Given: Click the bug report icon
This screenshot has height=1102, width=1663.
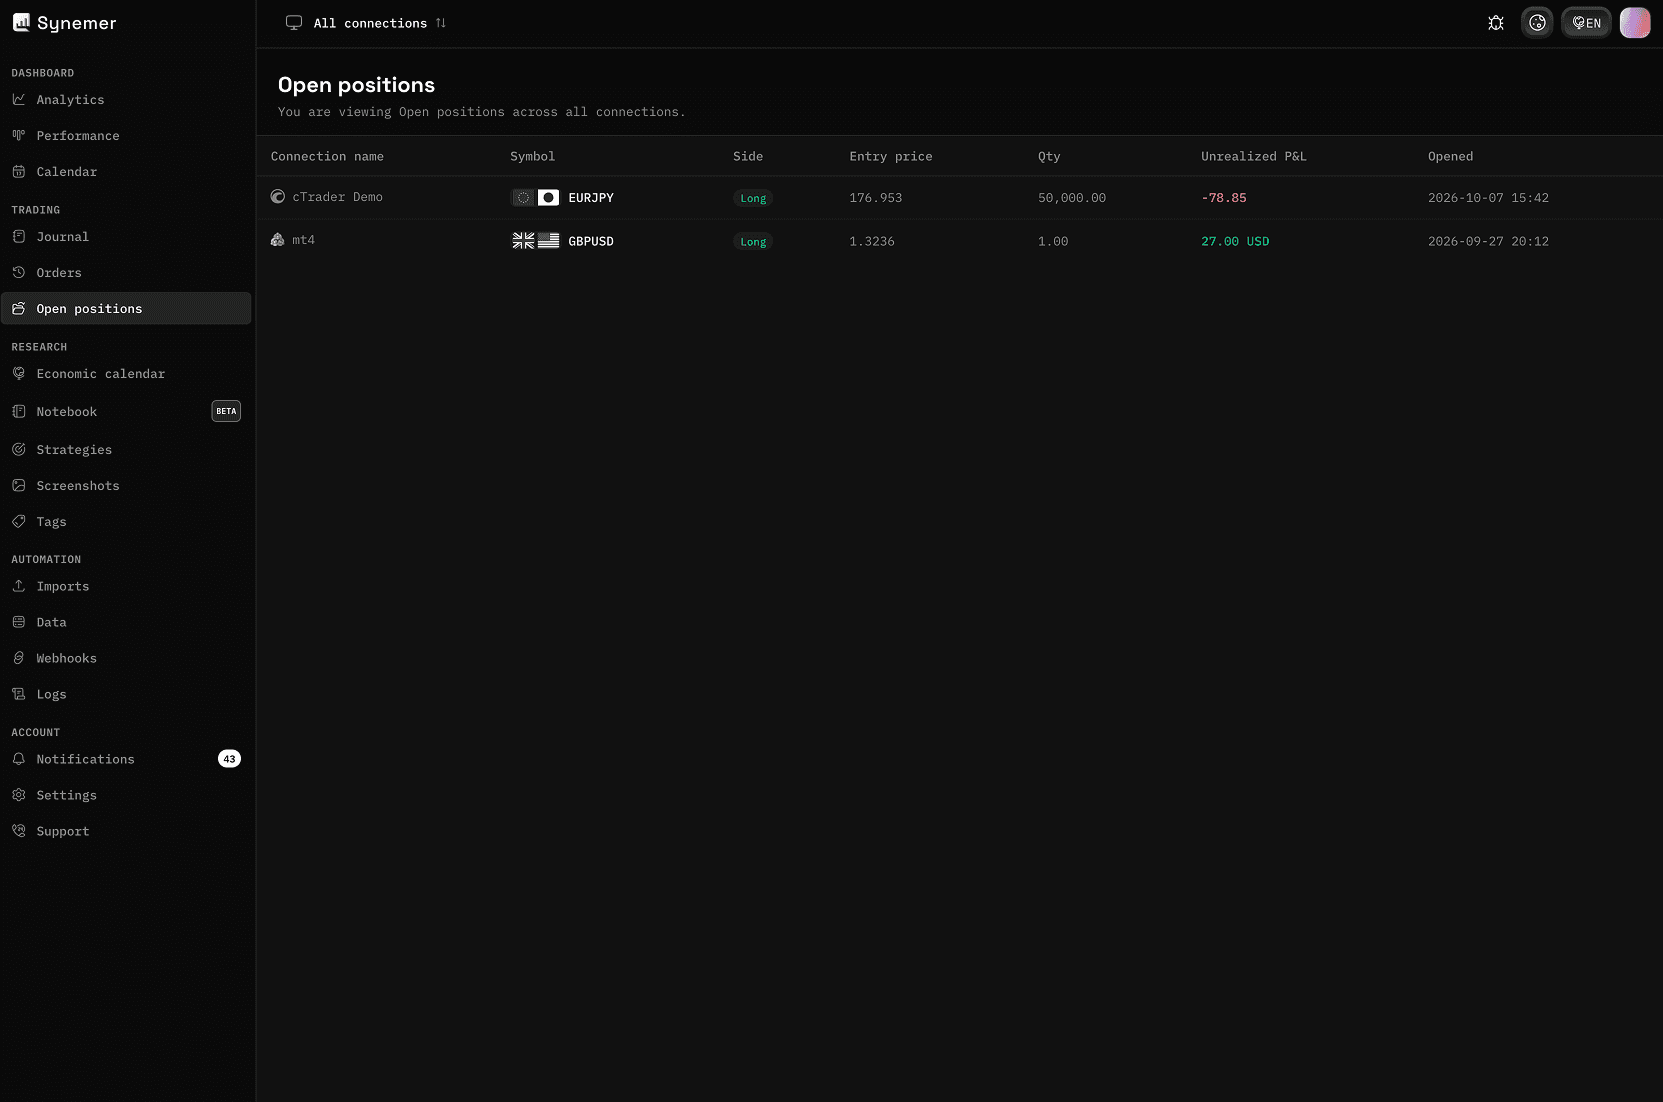Looking at the screenshot, I should point(1496,23).
